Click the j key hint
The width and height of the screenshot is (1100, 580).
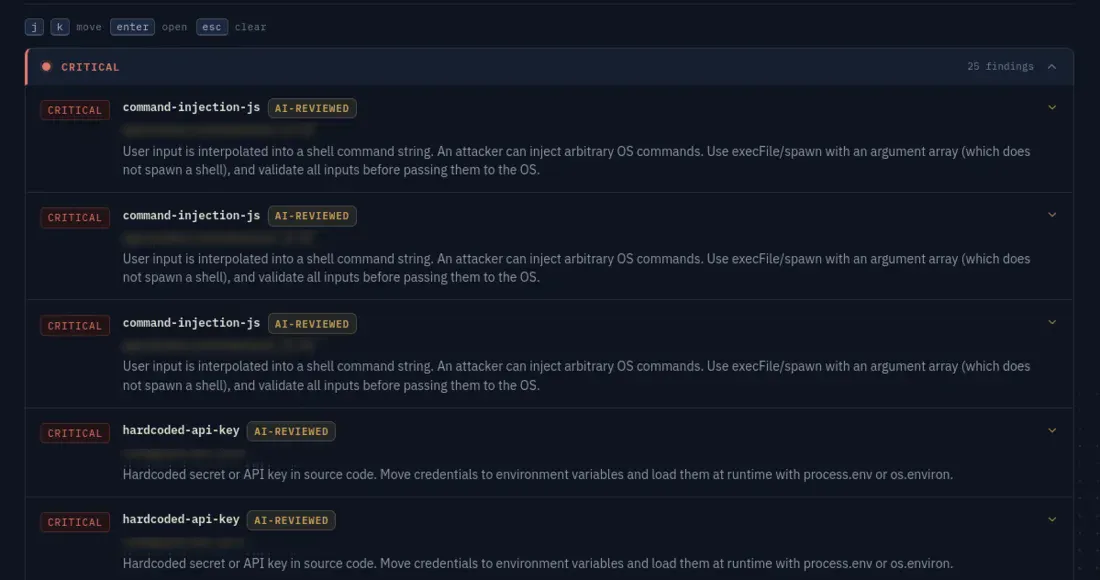click(34, 27)
